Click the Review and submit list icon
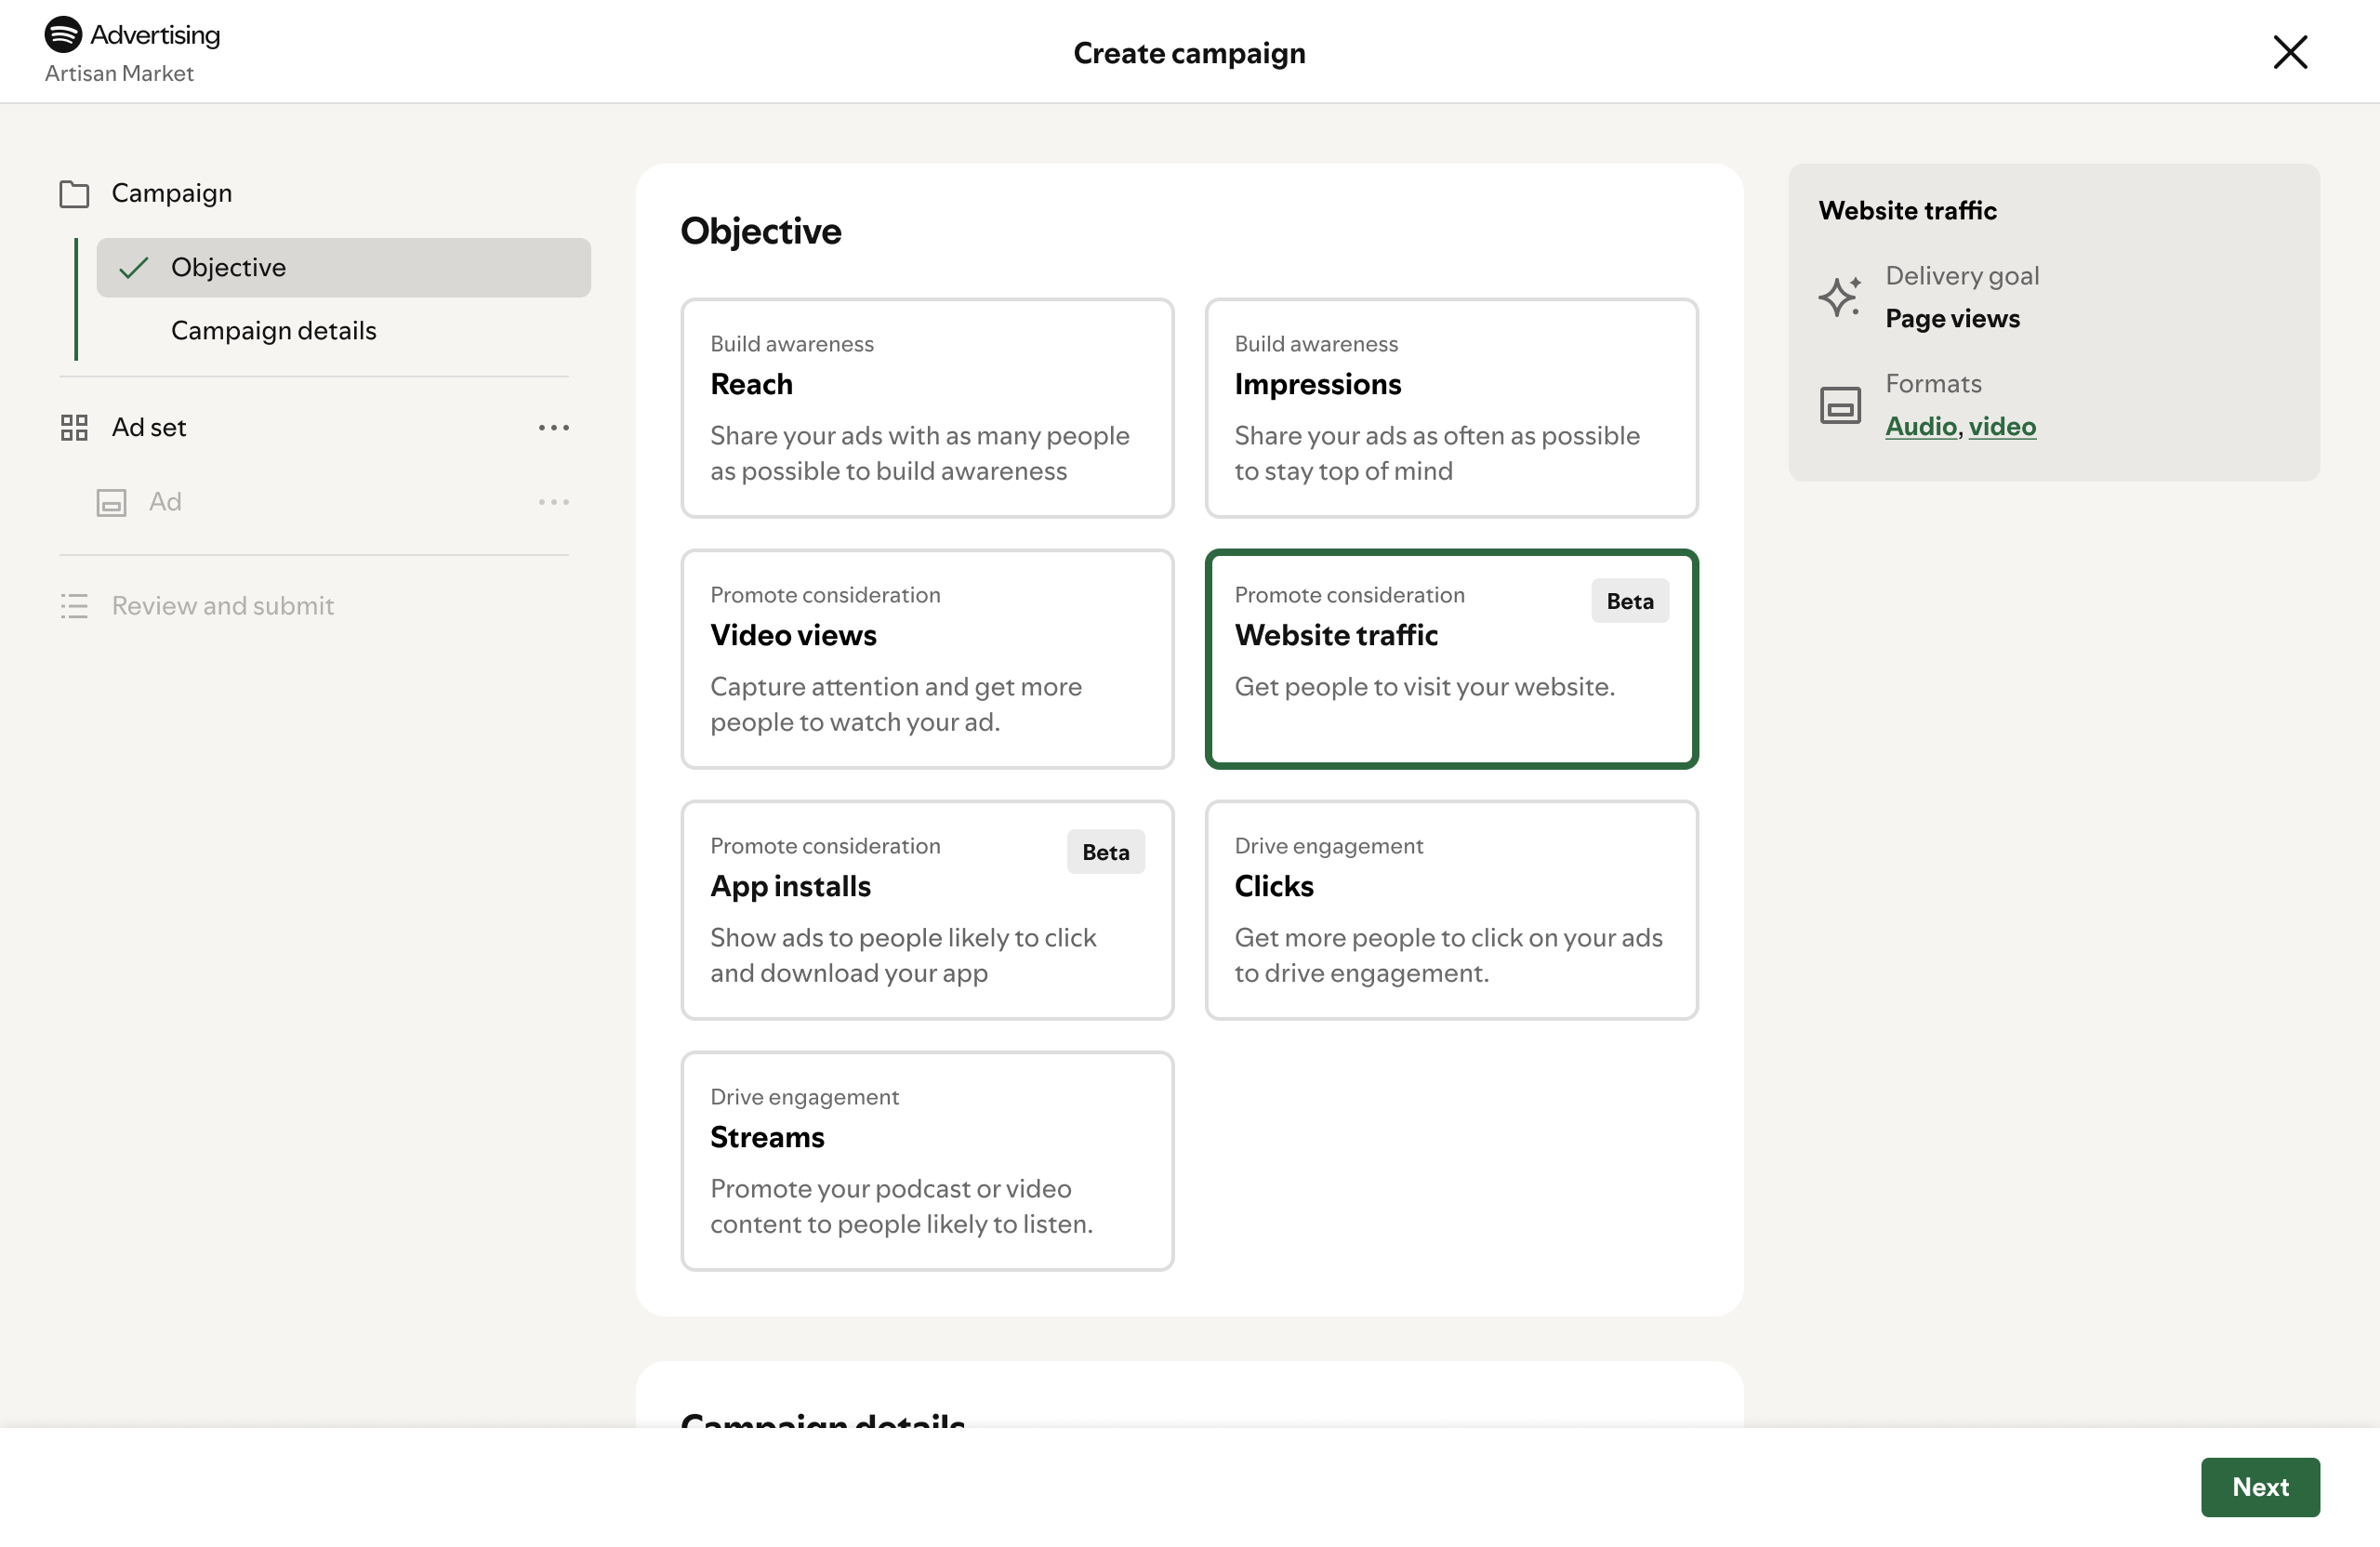This screenshot has width=2380, height=1547. (74, 606)
